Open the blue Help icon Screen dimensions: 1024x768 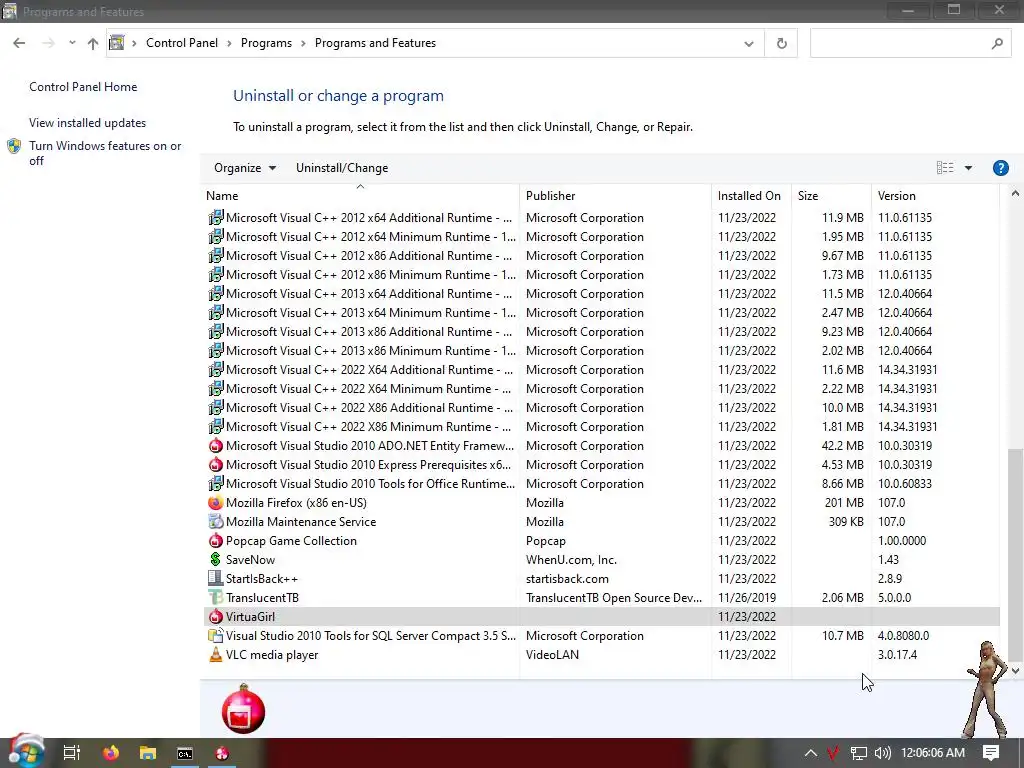pos(1000,168)
